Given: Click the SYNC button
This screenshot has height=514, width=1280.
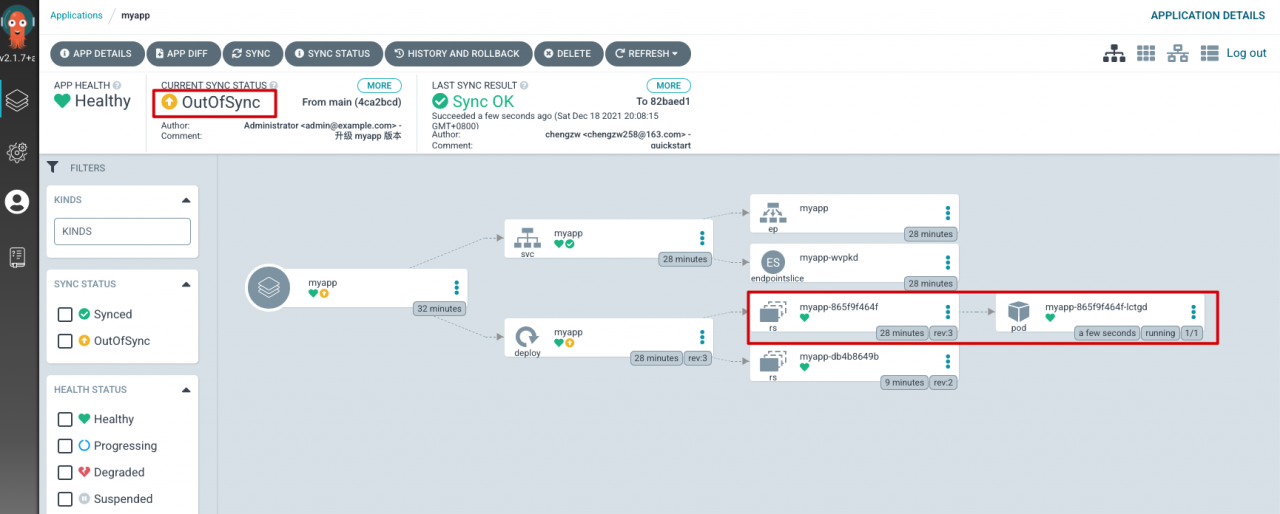Looking at the screenshot, I should pos(251,54).
